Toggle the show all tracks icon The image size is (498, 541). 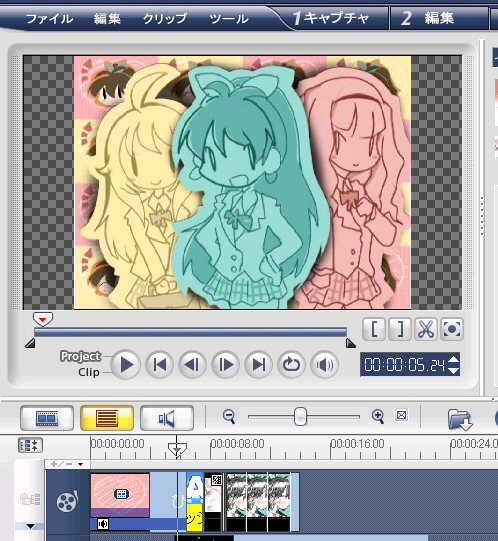coord(30,499)
